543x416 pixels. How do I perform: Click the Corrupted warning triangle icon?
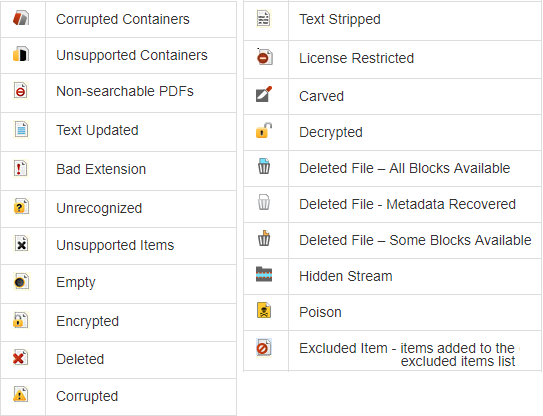(x=20, y=395)
